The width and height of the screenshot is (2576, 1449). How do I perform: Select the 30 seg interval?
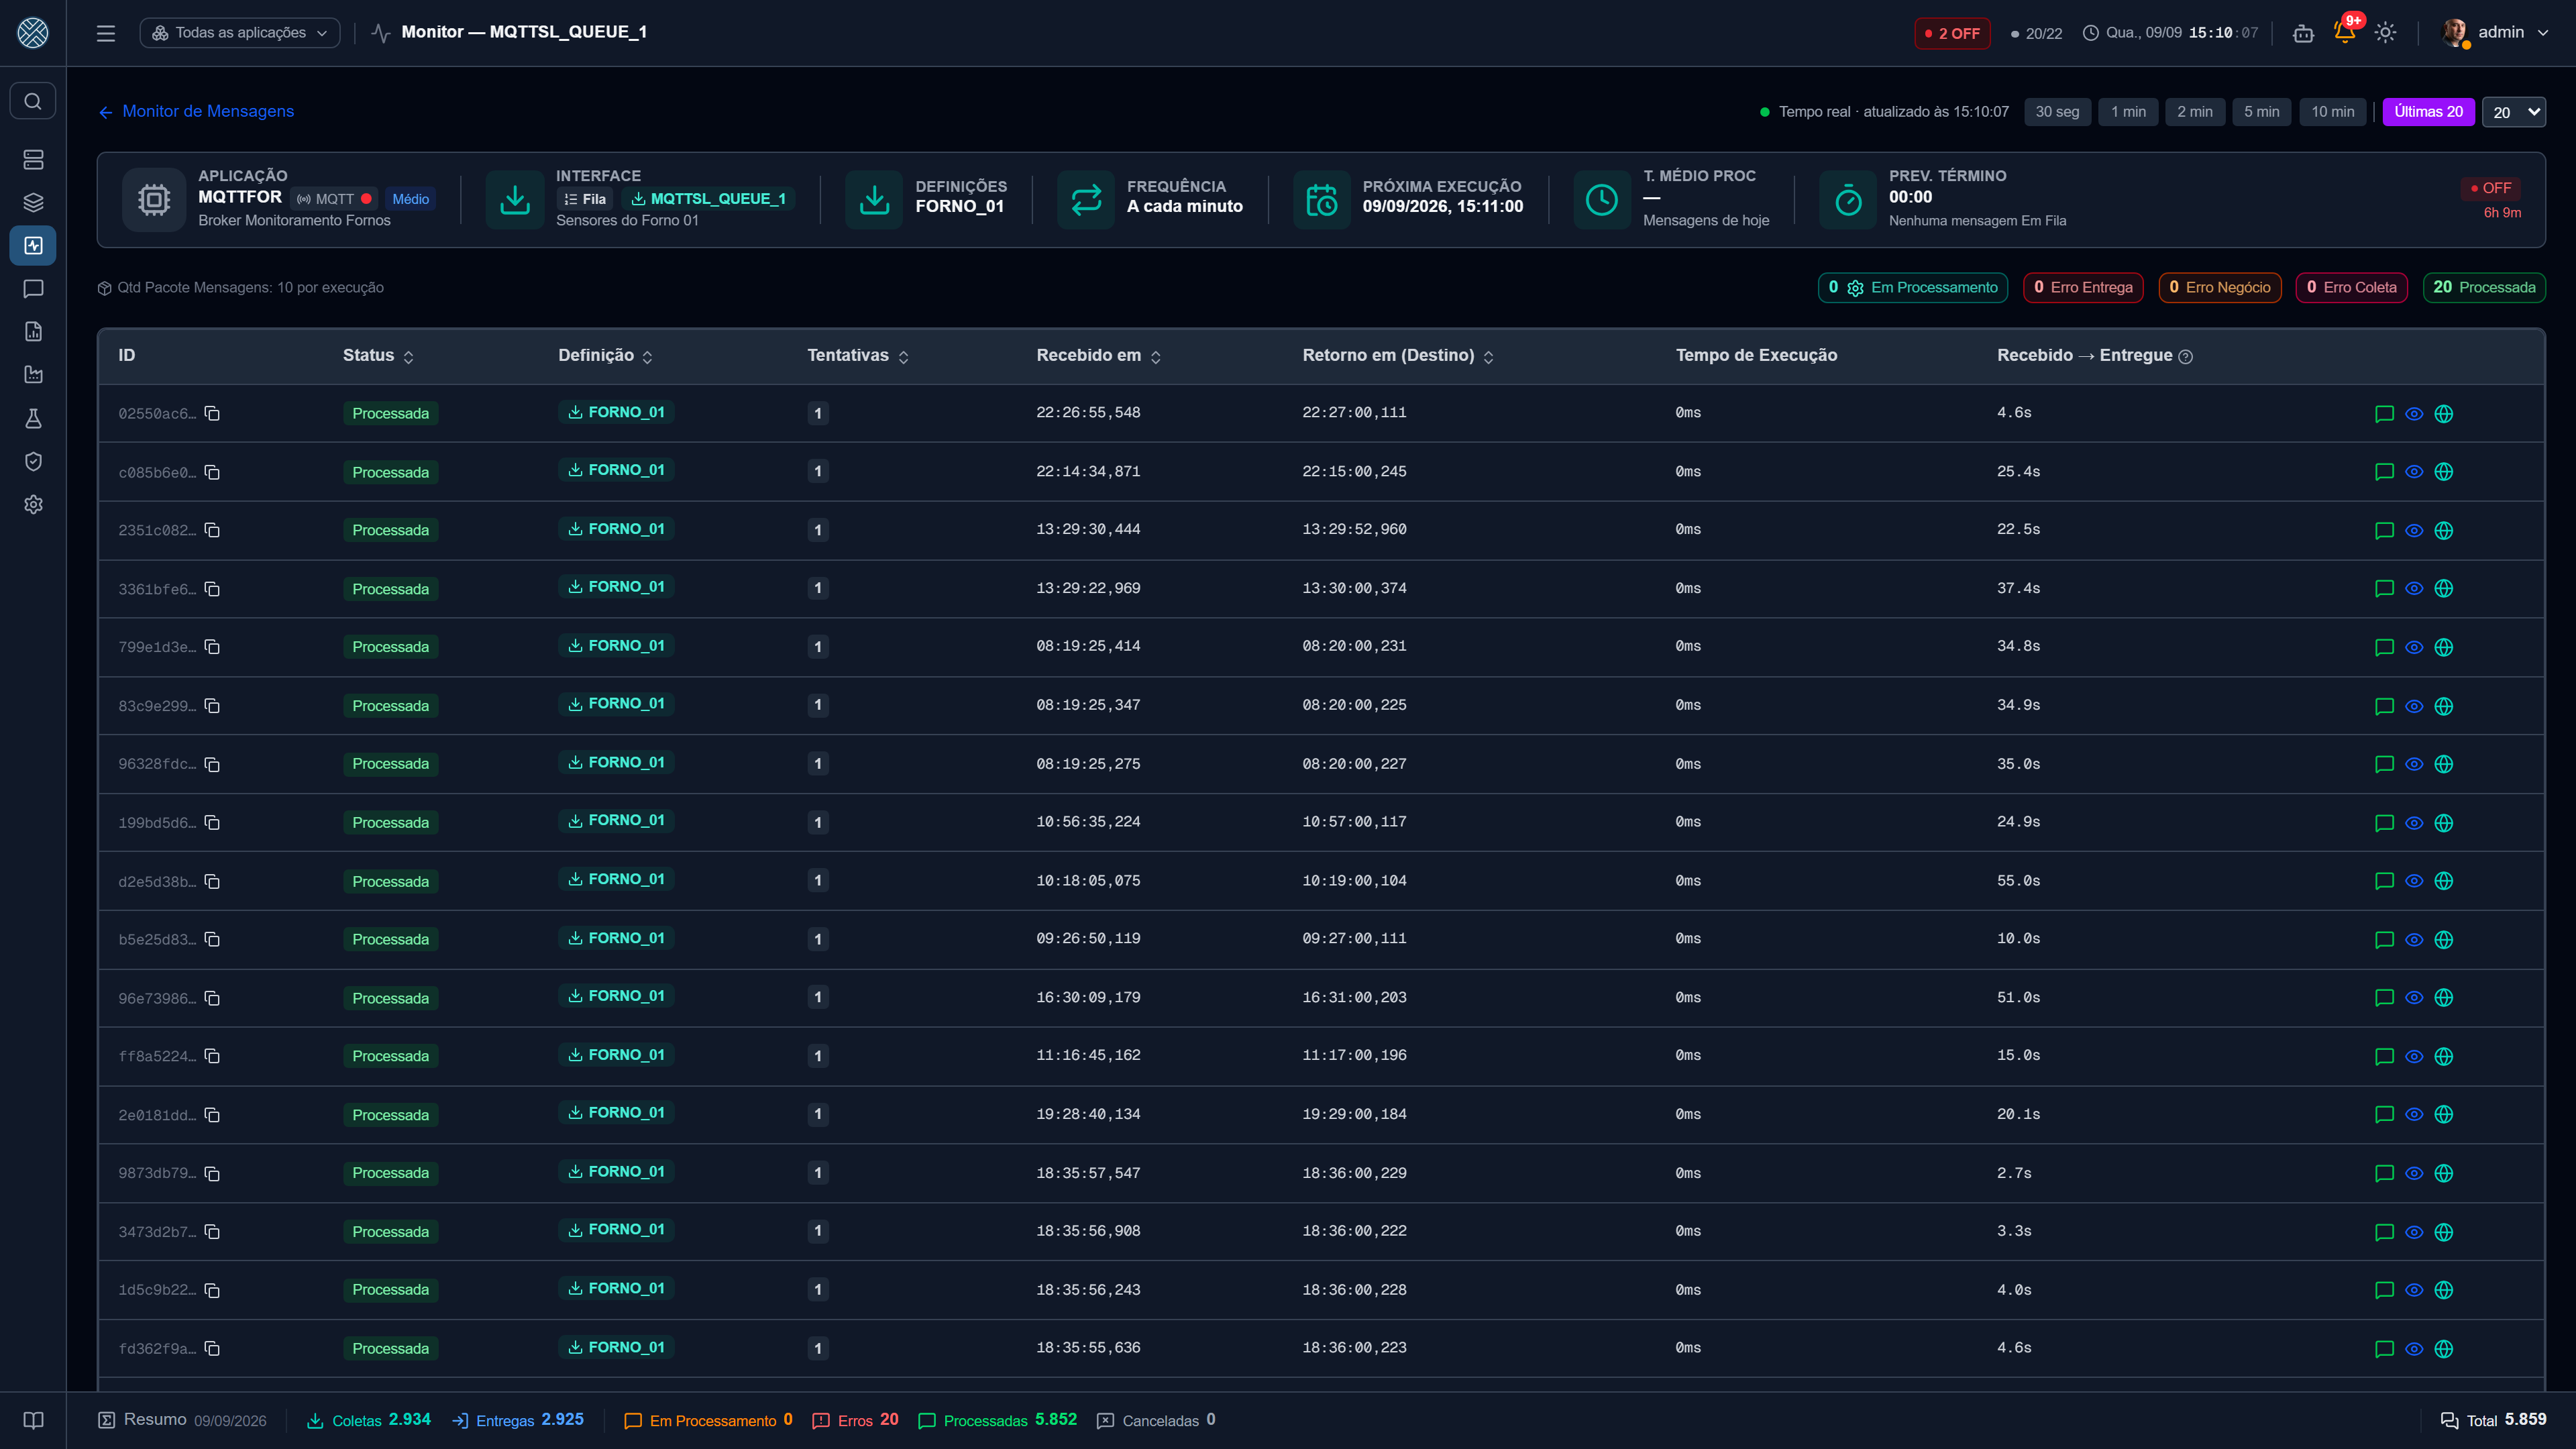2057,112
